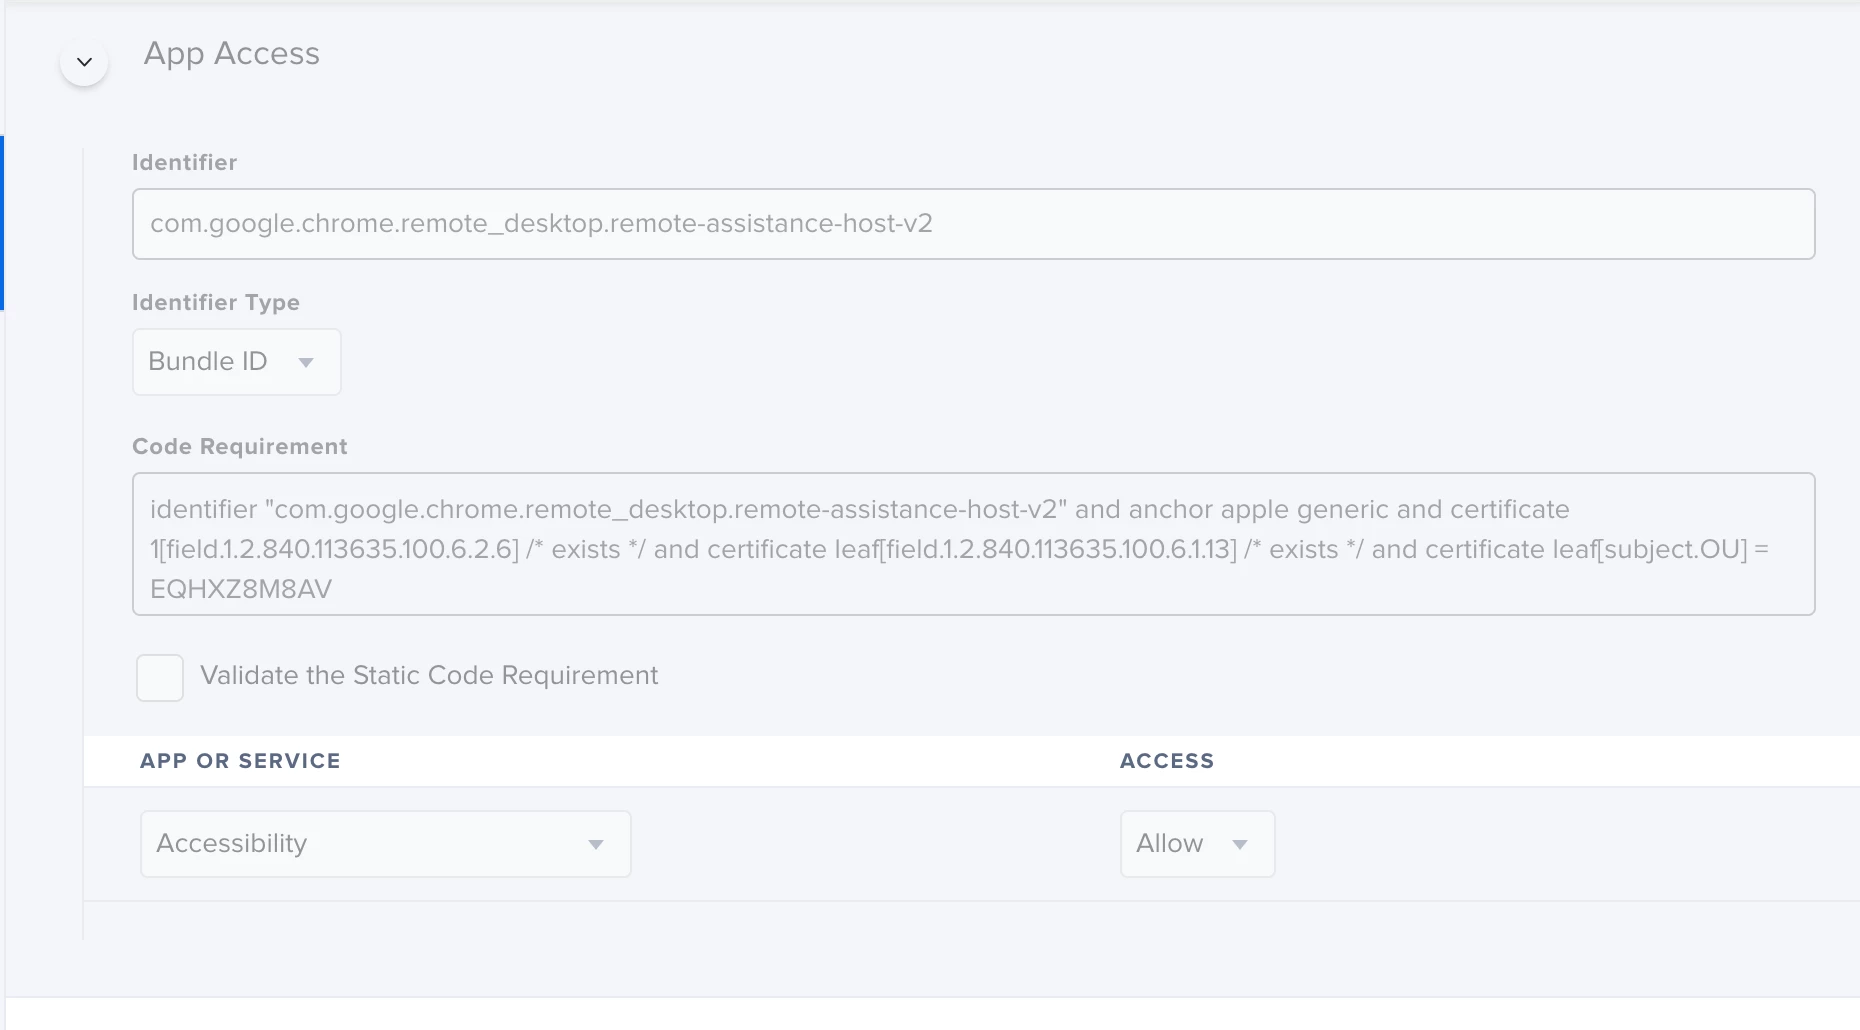
Task: Enable Validate the Static Code Requirement checkbox
Action: pyautogui.click(x=160, y=678)
